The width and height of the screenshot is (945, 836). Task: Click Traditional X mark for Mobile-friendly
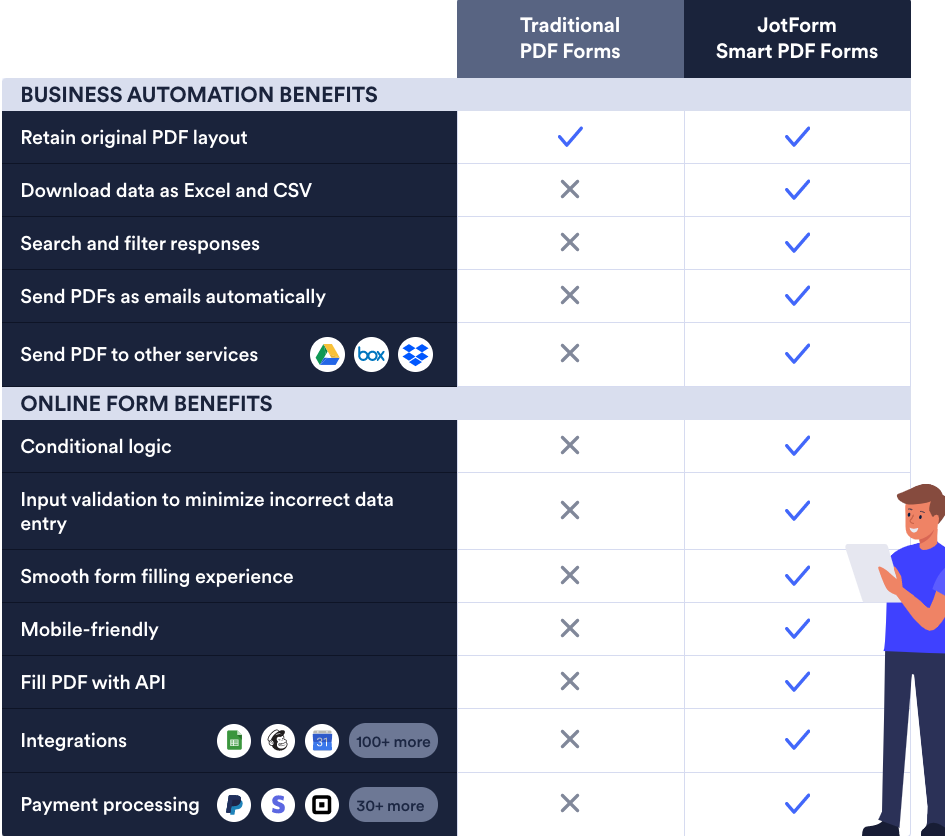pos(570,629)
